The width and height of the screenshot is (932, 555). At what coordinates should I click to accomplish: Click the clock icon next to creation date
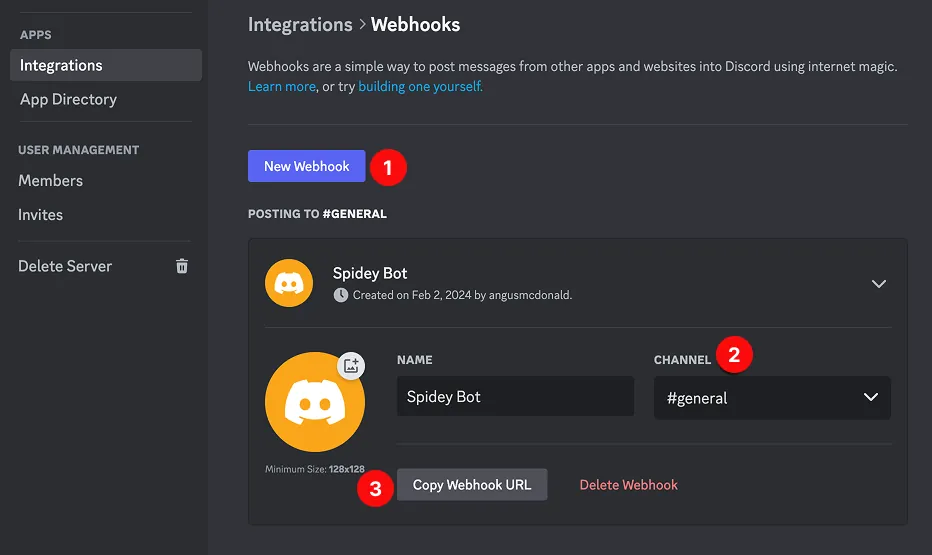pyautogui.click(x=341, y=295)
